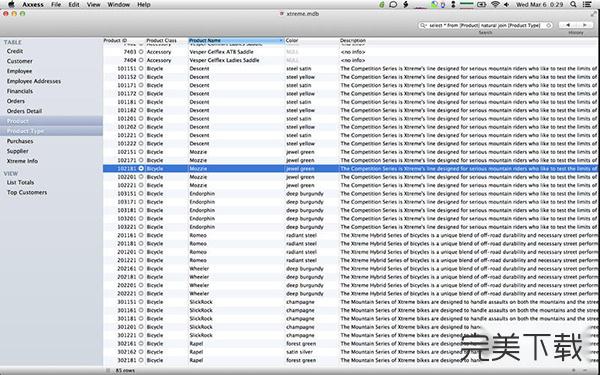
Task: Click the 'Vesper Gelflex Ladies Saddle' cell
Action: point(224,60)
